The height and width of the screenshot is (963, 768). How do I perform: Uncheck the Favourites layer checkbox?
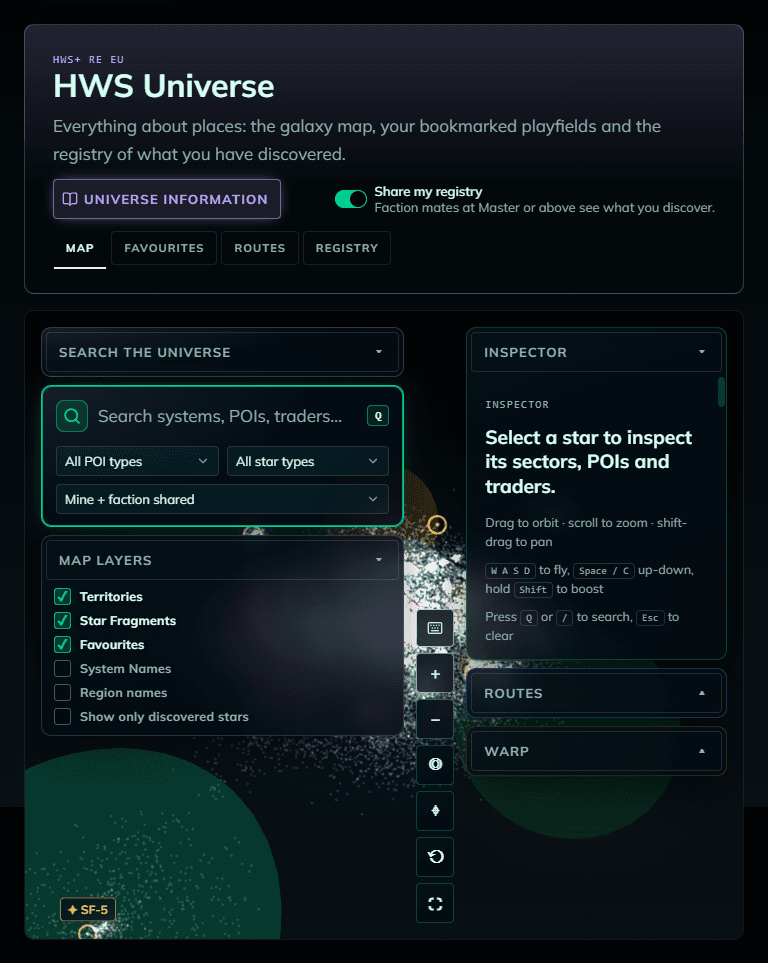[x=62, y=644]
